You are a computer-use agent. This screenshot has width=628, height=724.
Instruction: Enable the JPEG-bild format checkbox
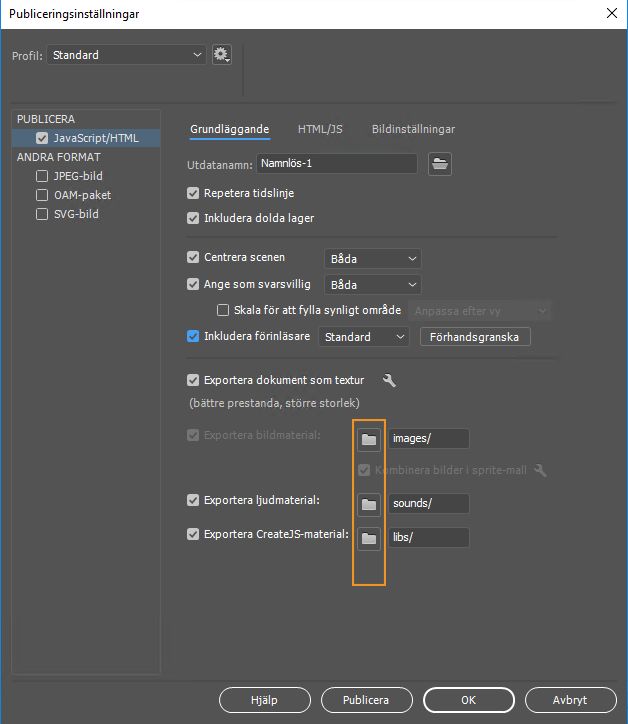42,176
